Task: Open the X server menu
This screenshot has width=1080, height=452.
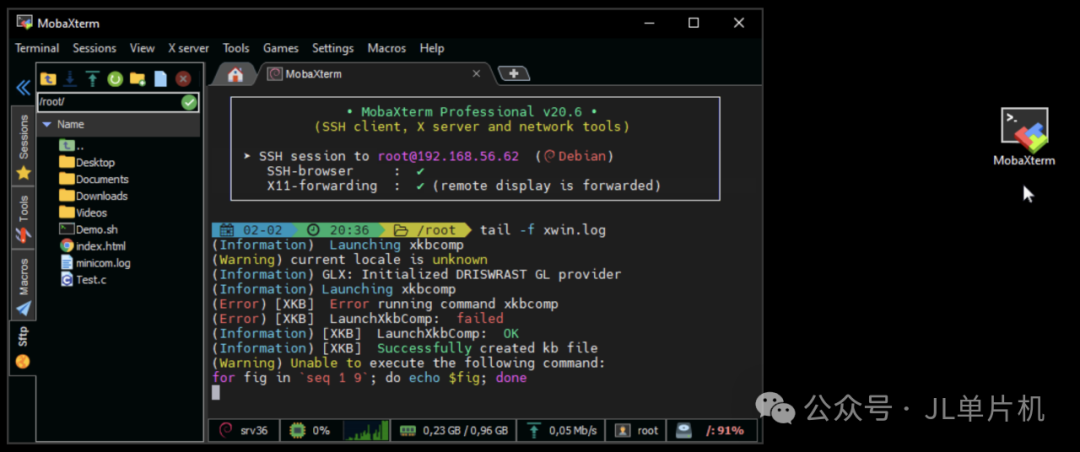Action: pos(189,48)
